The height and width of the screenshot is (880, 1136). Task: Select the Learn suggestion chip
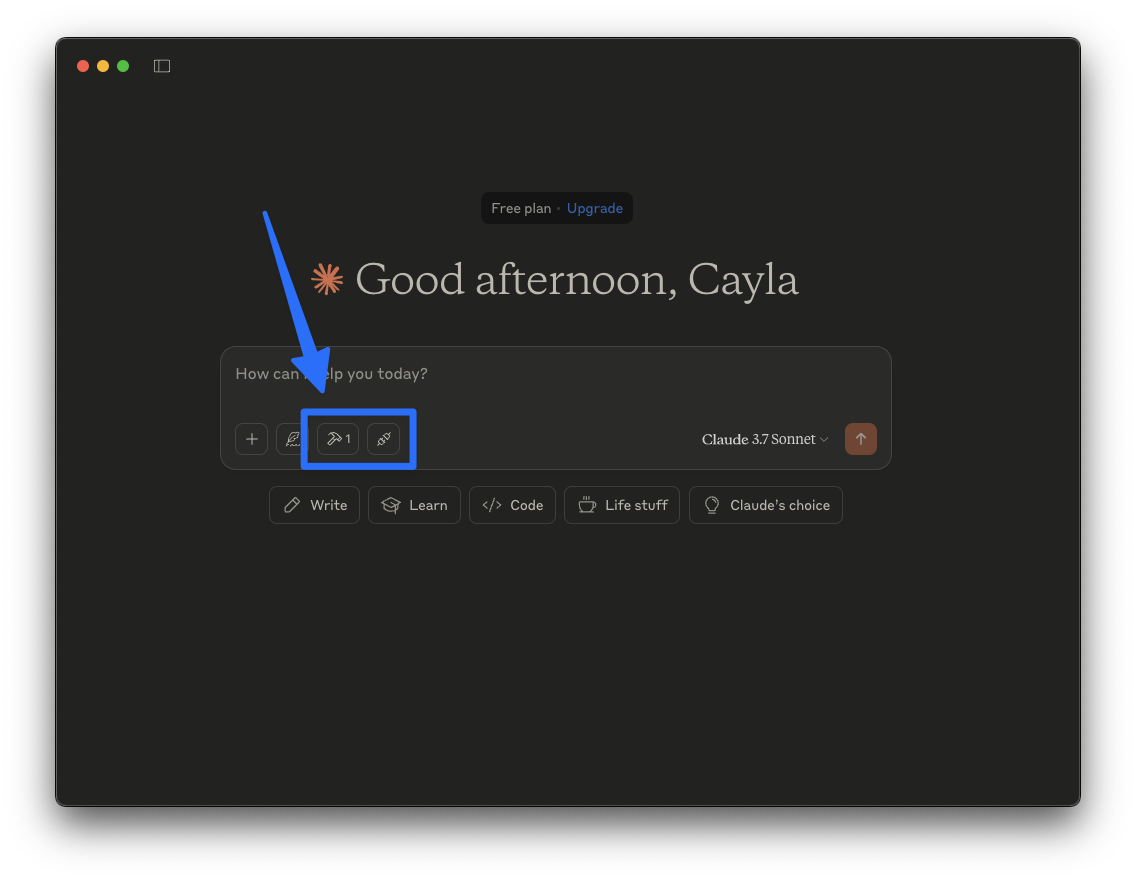tap(414, 505)
